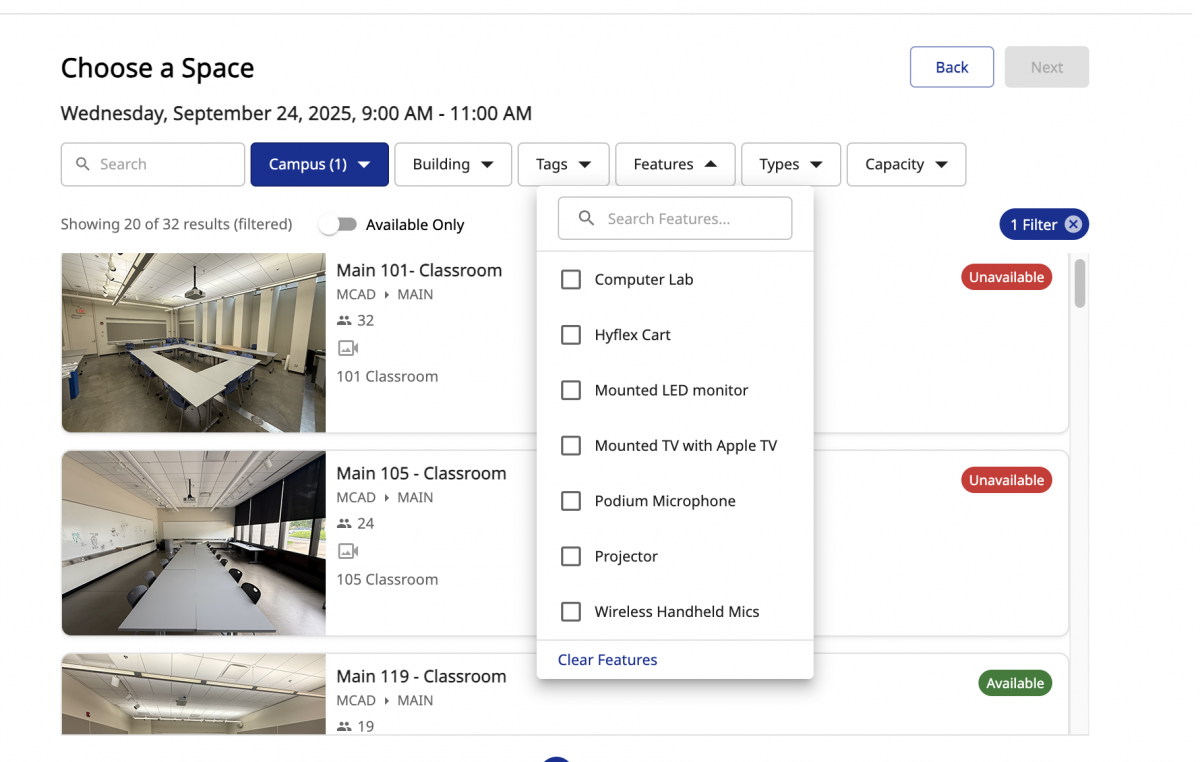The image size is (1200, 762).
Task: Click the magnifier icon in Search Features
Action: [587, 218]
